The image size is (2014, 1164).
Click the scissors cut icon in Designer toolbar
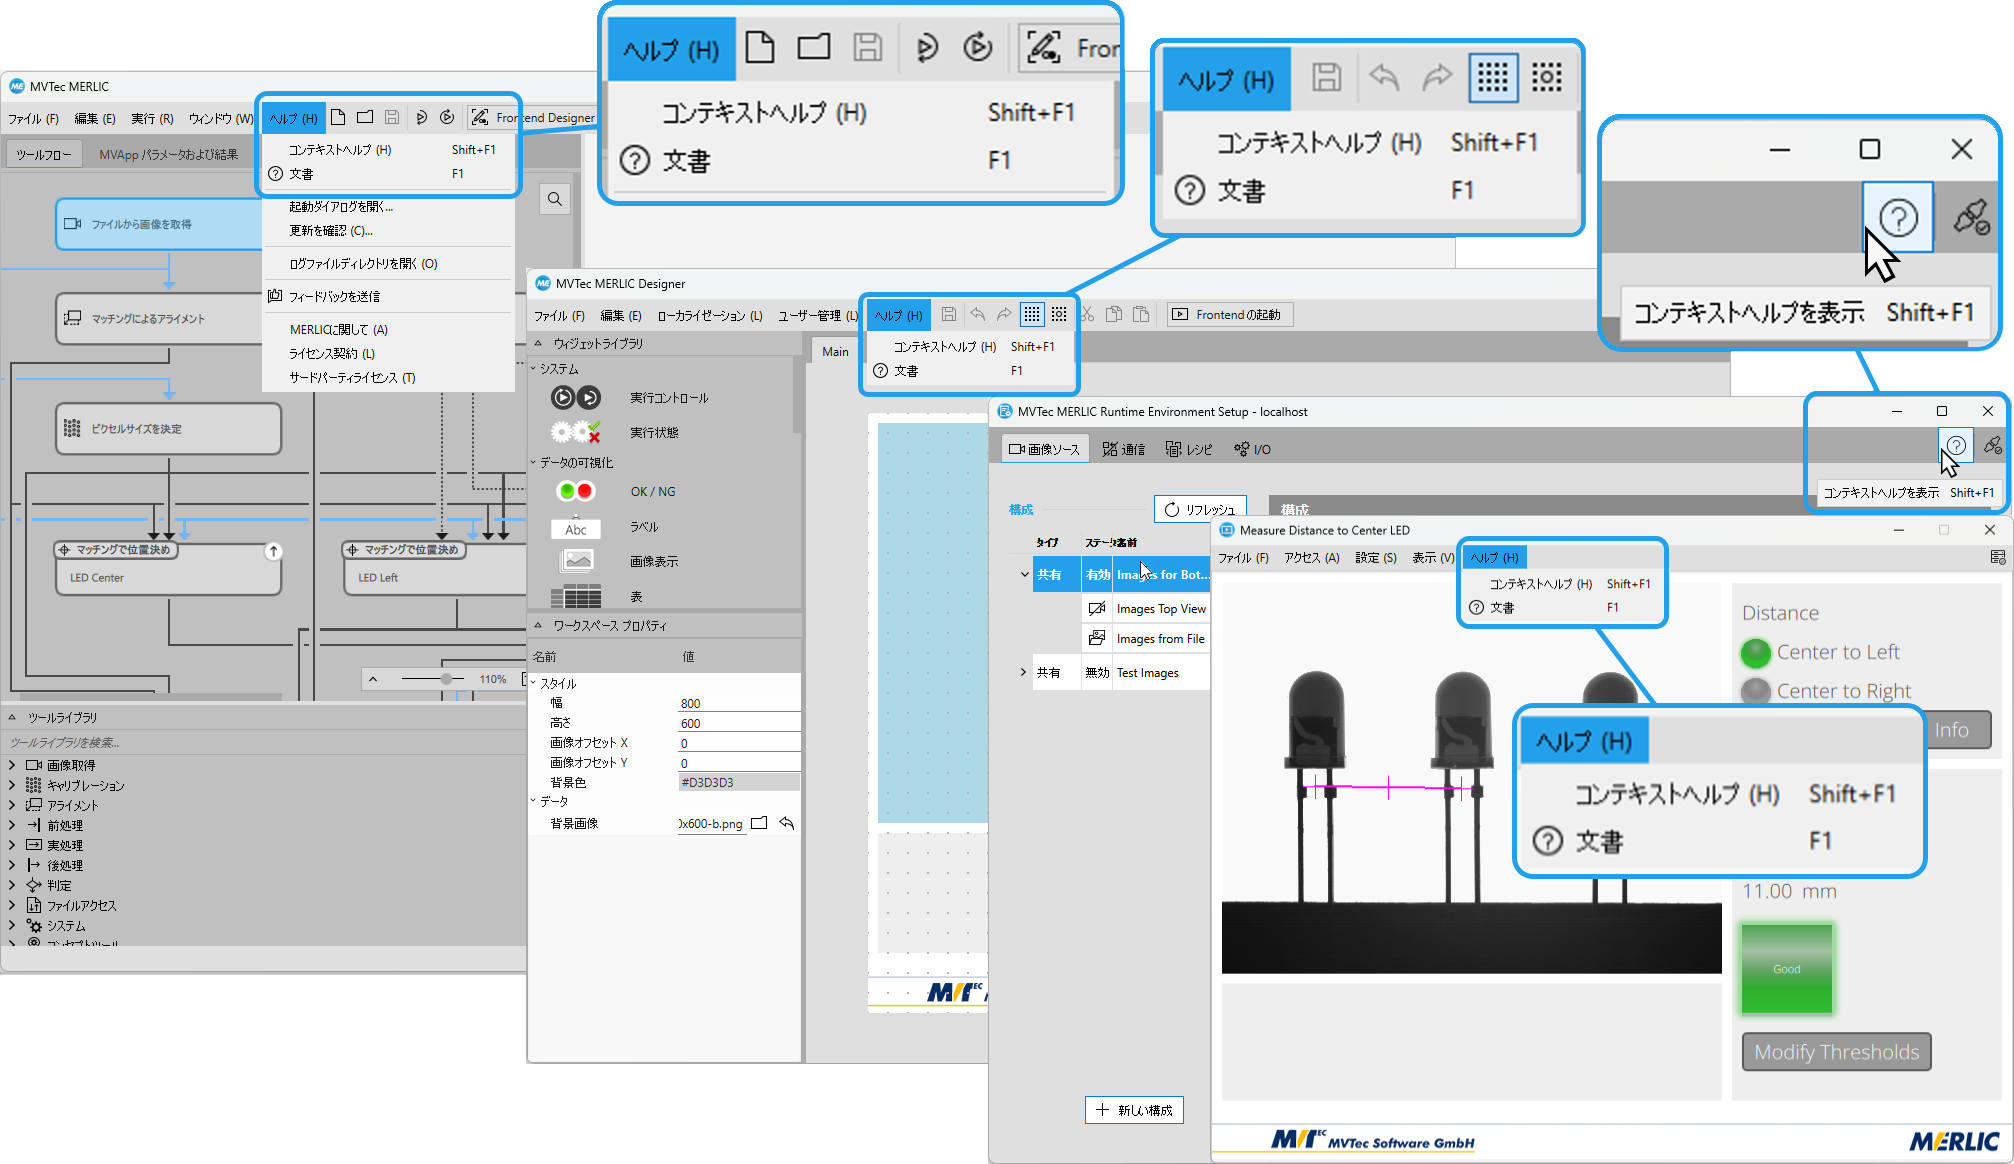(x=1087, y=314)
